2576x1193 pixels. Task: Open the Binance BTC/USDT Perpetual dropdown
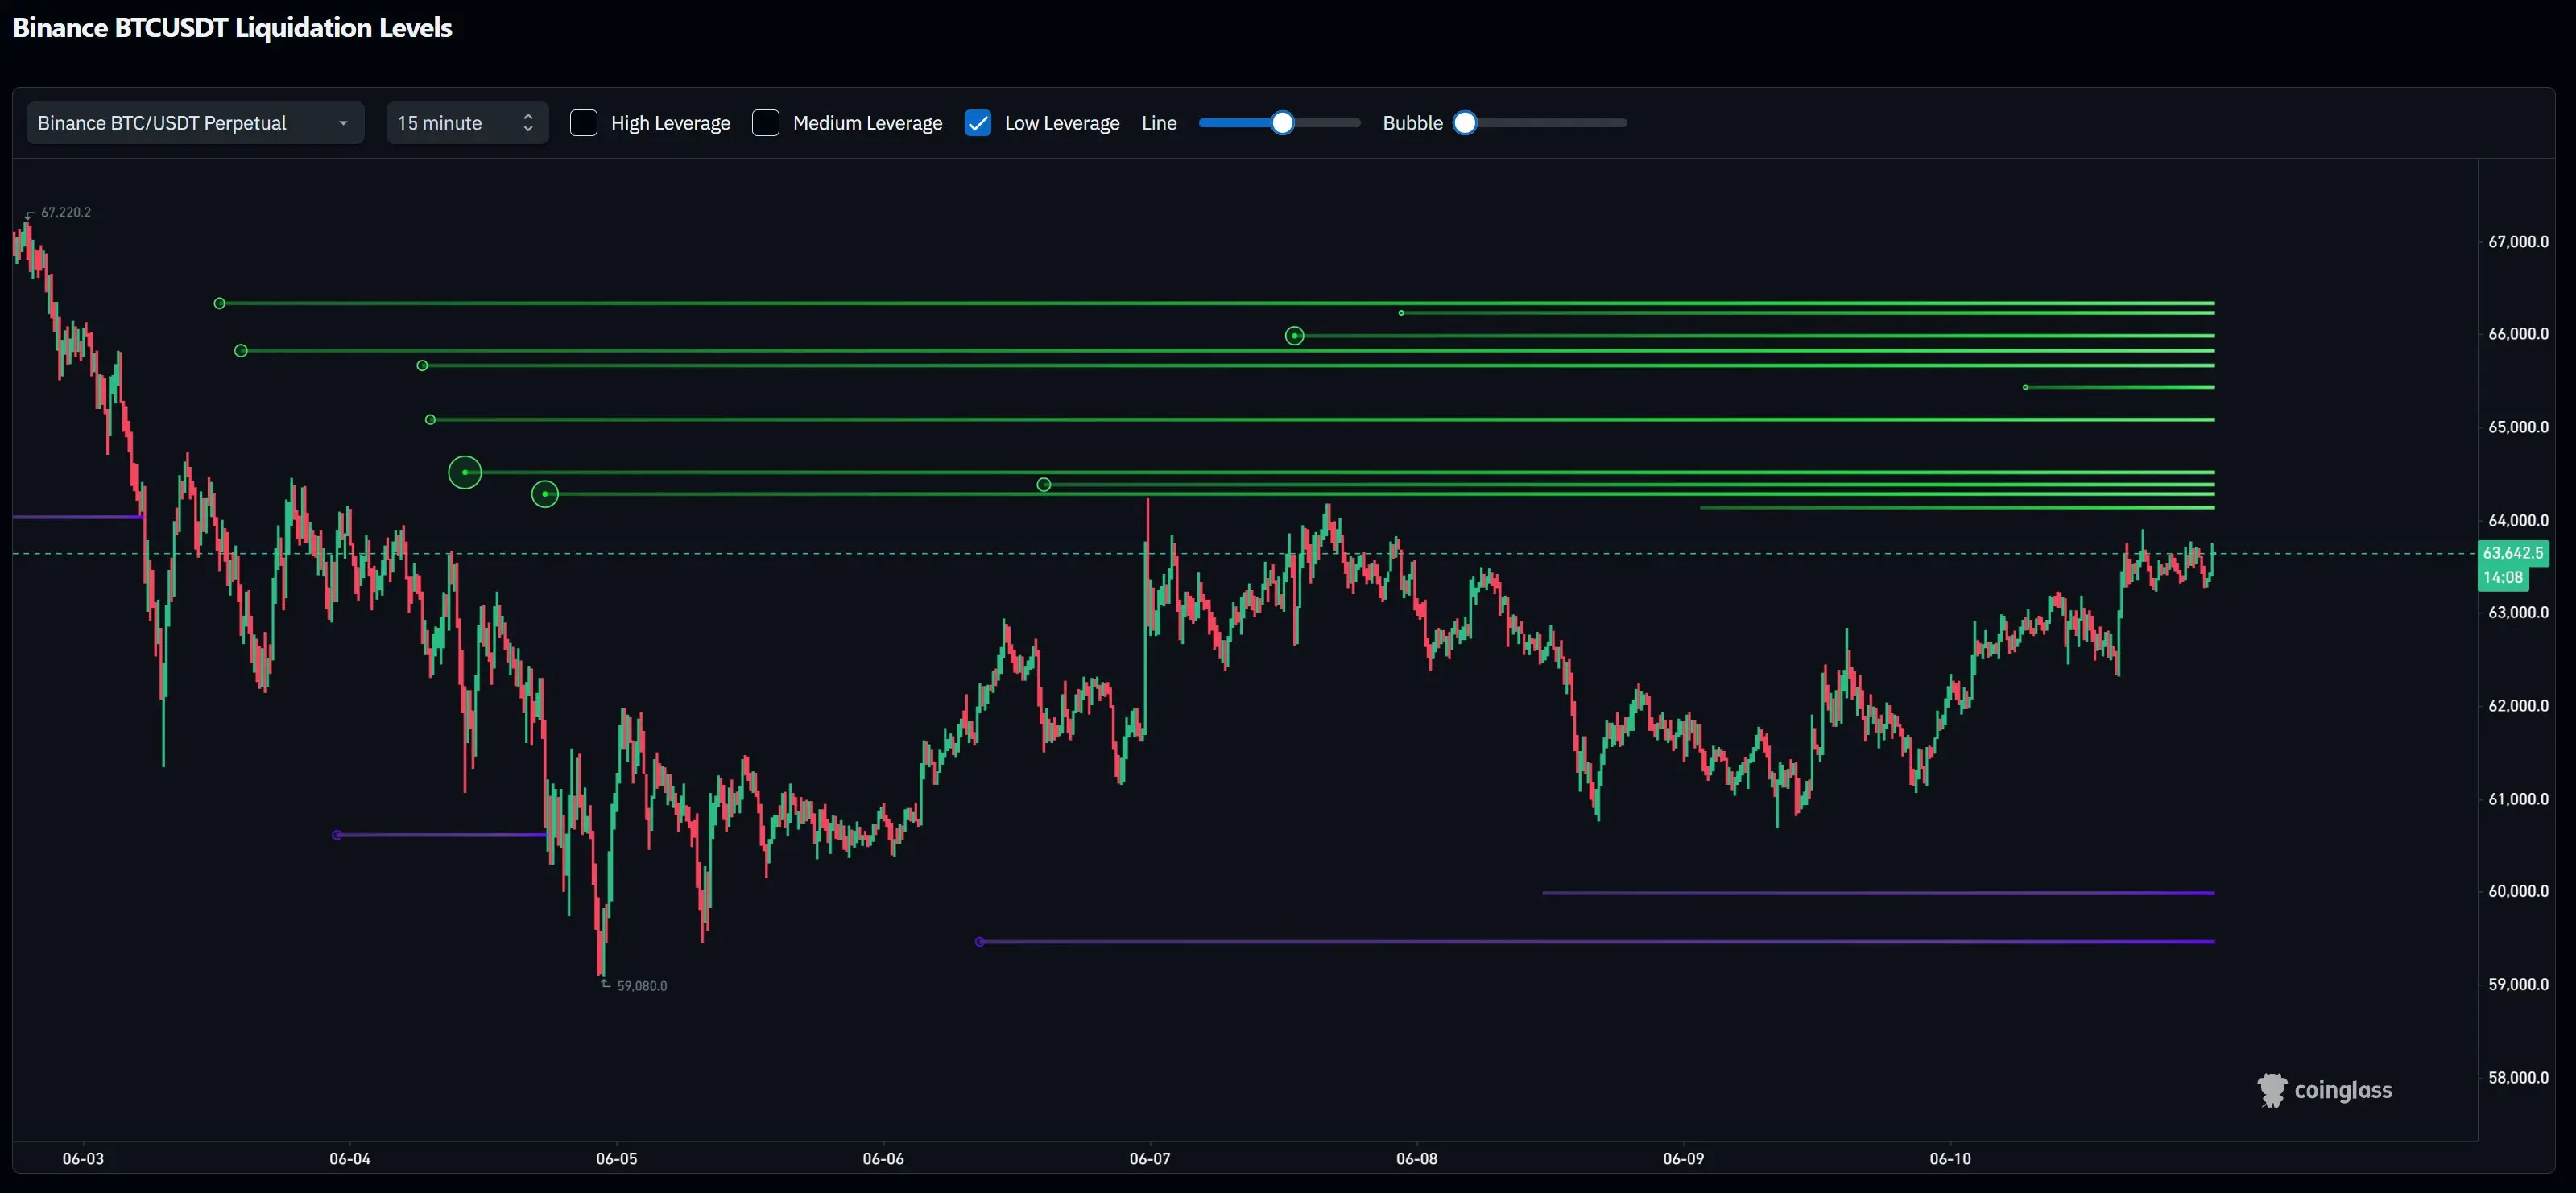195,123
